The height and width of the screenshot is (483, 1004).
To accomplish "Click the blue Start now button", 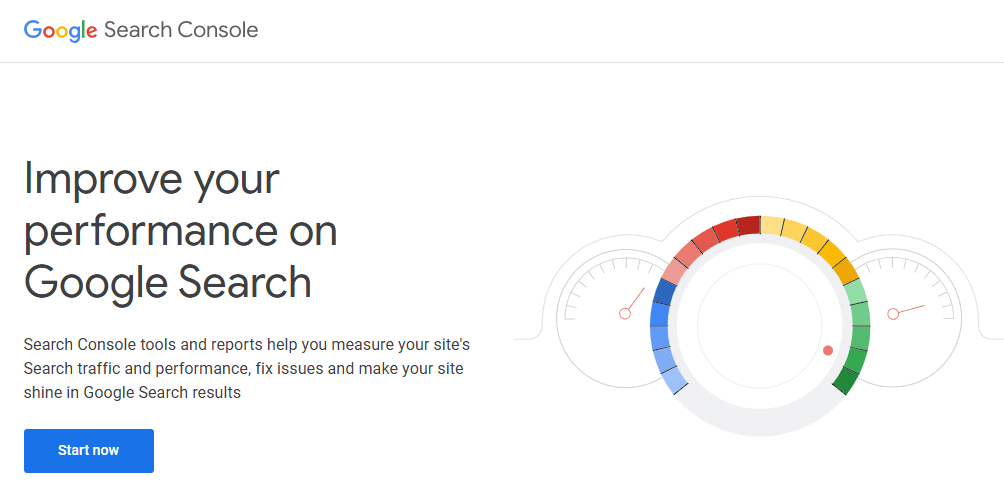I will 89,450.
